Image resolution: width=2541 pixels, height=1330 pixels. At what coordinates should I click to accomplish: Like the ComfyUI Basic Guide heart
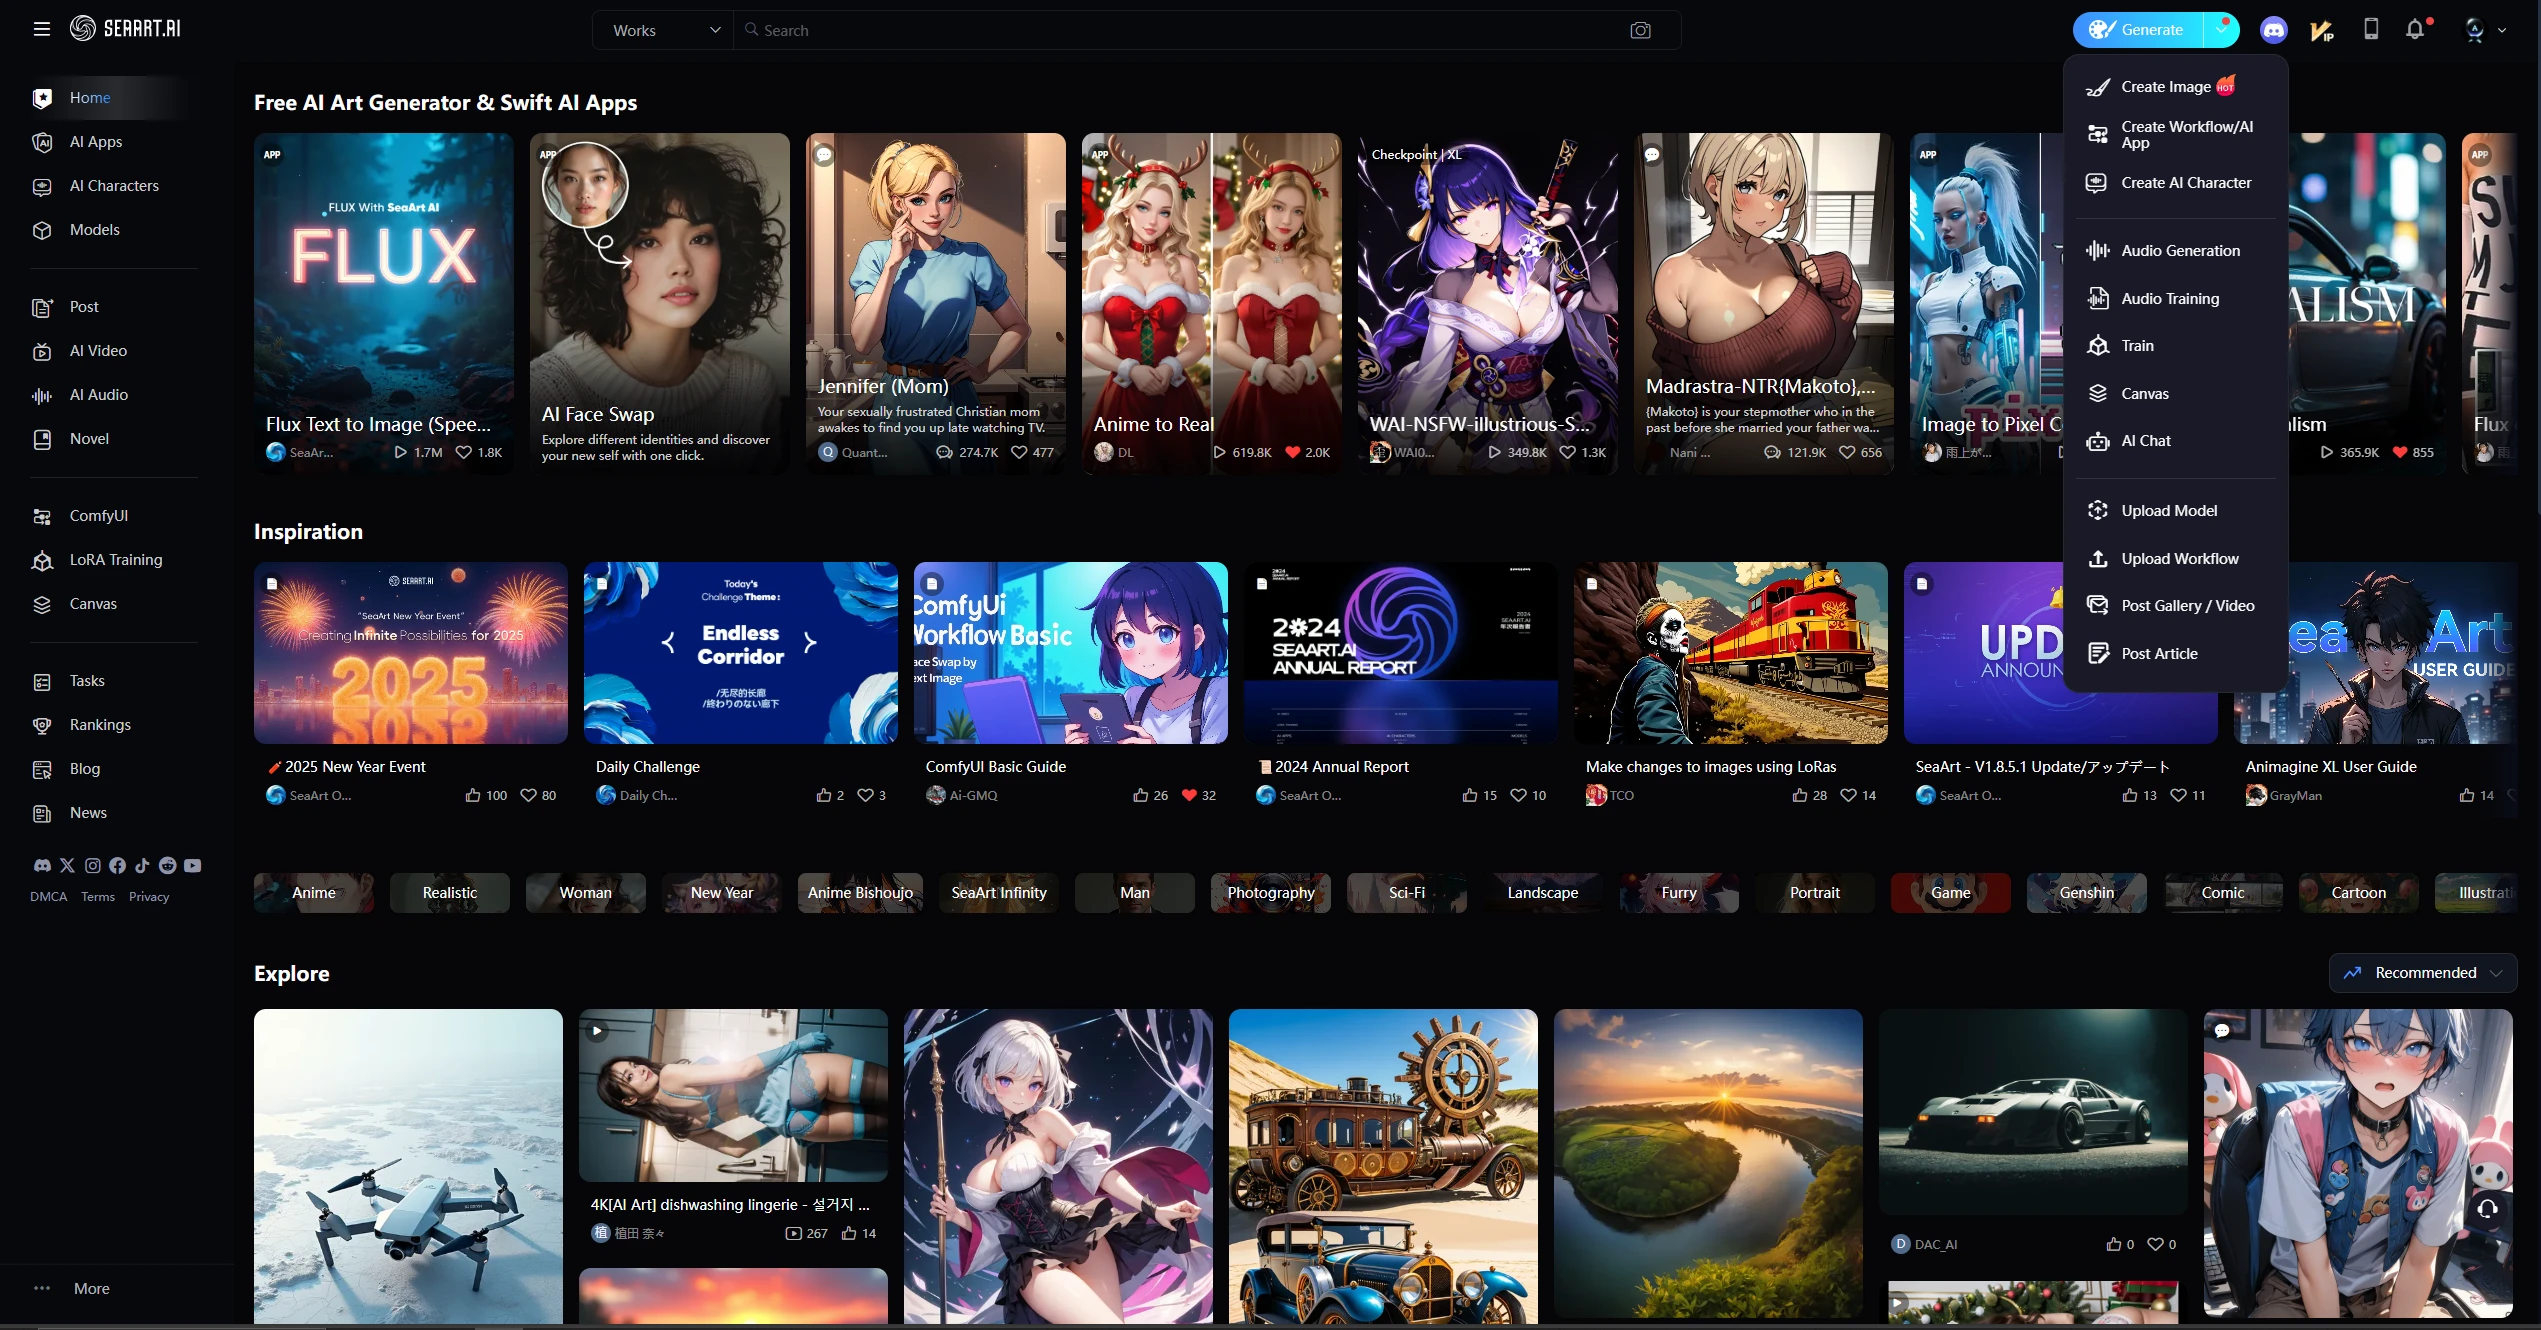tap(1188, 795)
